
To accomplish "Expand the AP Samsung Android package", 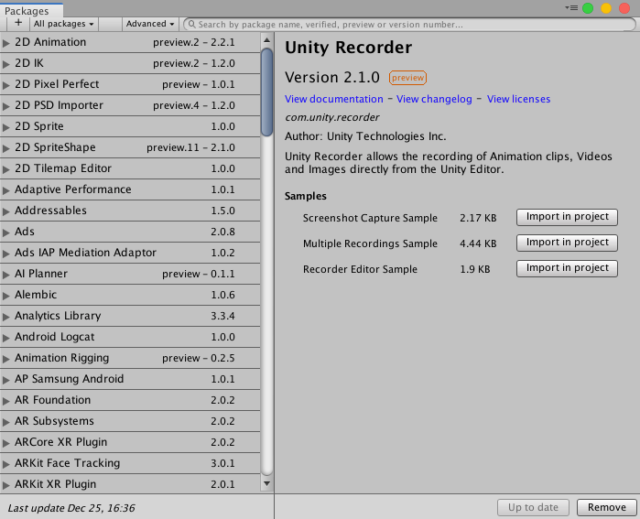I will (6, 380).
